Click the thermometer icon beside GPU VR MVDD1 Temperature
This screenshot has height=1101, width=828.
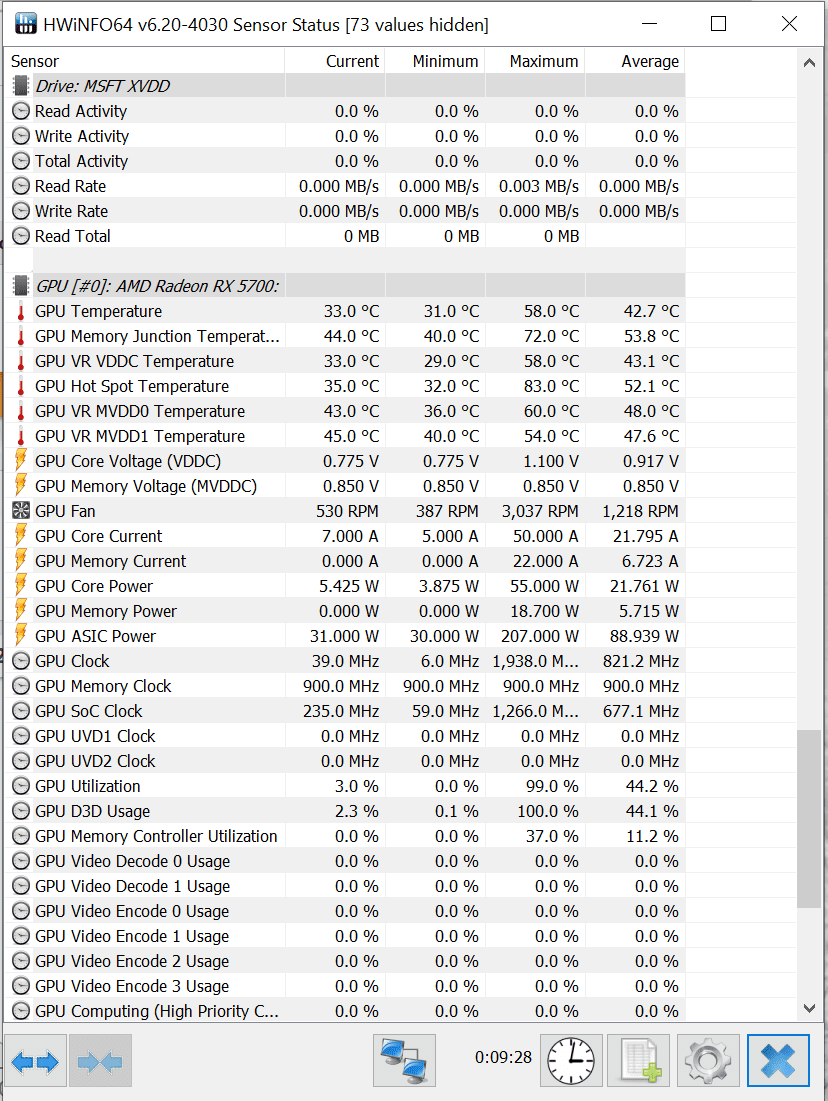(x=21, y=436)
